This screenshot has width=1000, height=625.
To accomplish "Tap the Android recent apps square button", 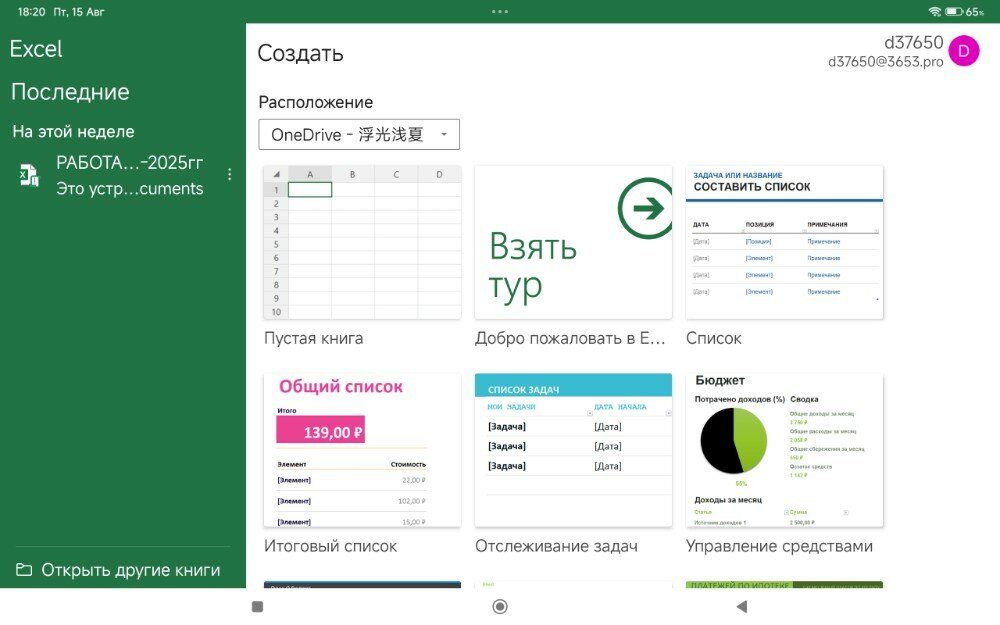I will [258, 607].
